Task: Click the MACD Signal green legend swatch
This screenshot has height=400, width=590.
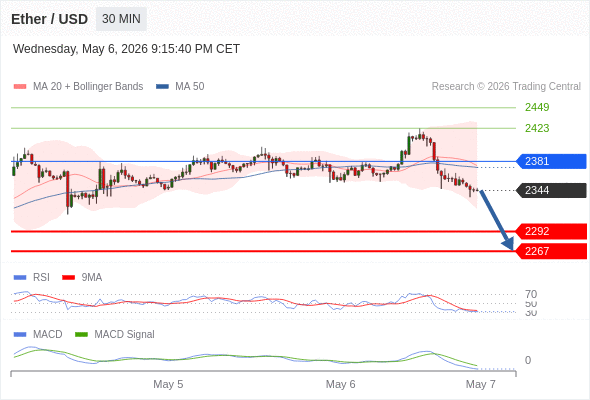Action: coord(81,335)
